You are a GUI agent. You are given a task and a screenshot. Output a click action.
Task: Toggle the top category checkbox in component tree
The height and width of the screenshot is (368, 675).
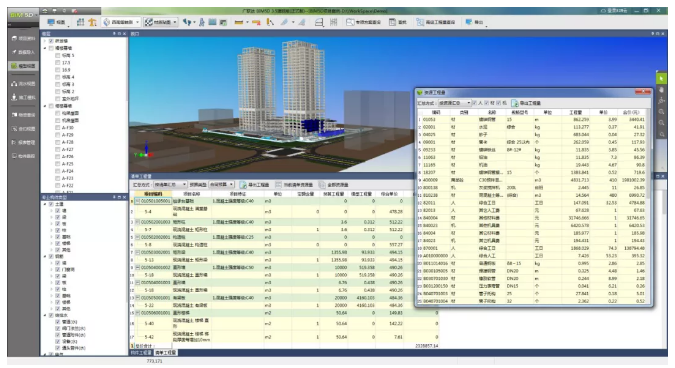coord(51,204)
